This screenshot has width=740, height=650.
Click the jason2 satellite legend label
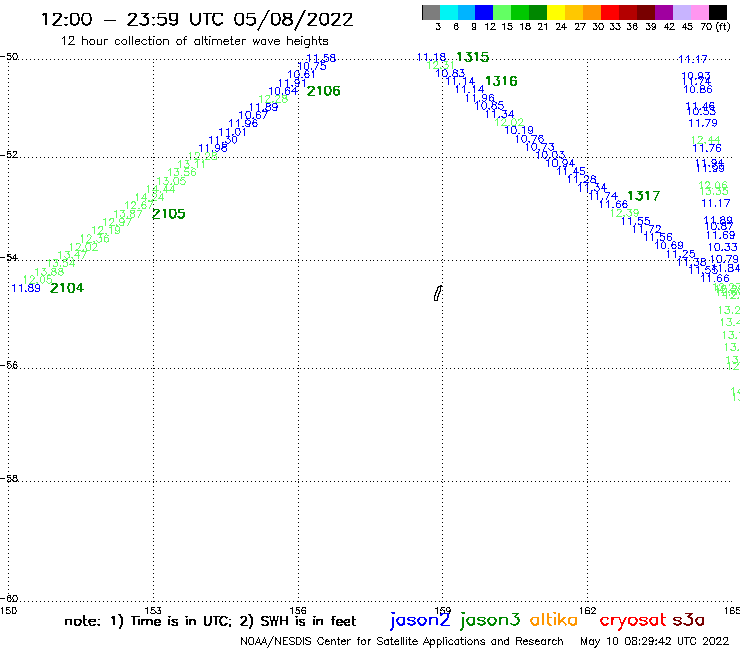pyautogui.click(x=420, y=620)
